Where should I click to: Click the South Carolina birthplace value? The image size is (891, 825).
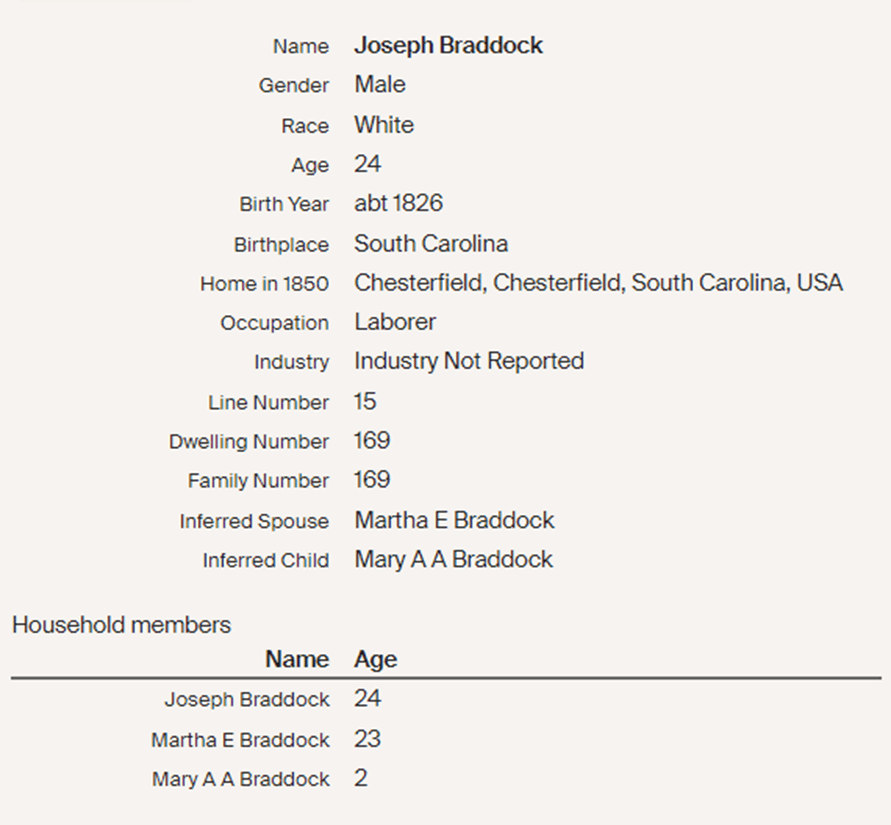pyautogui.click(x=431, y=244)
